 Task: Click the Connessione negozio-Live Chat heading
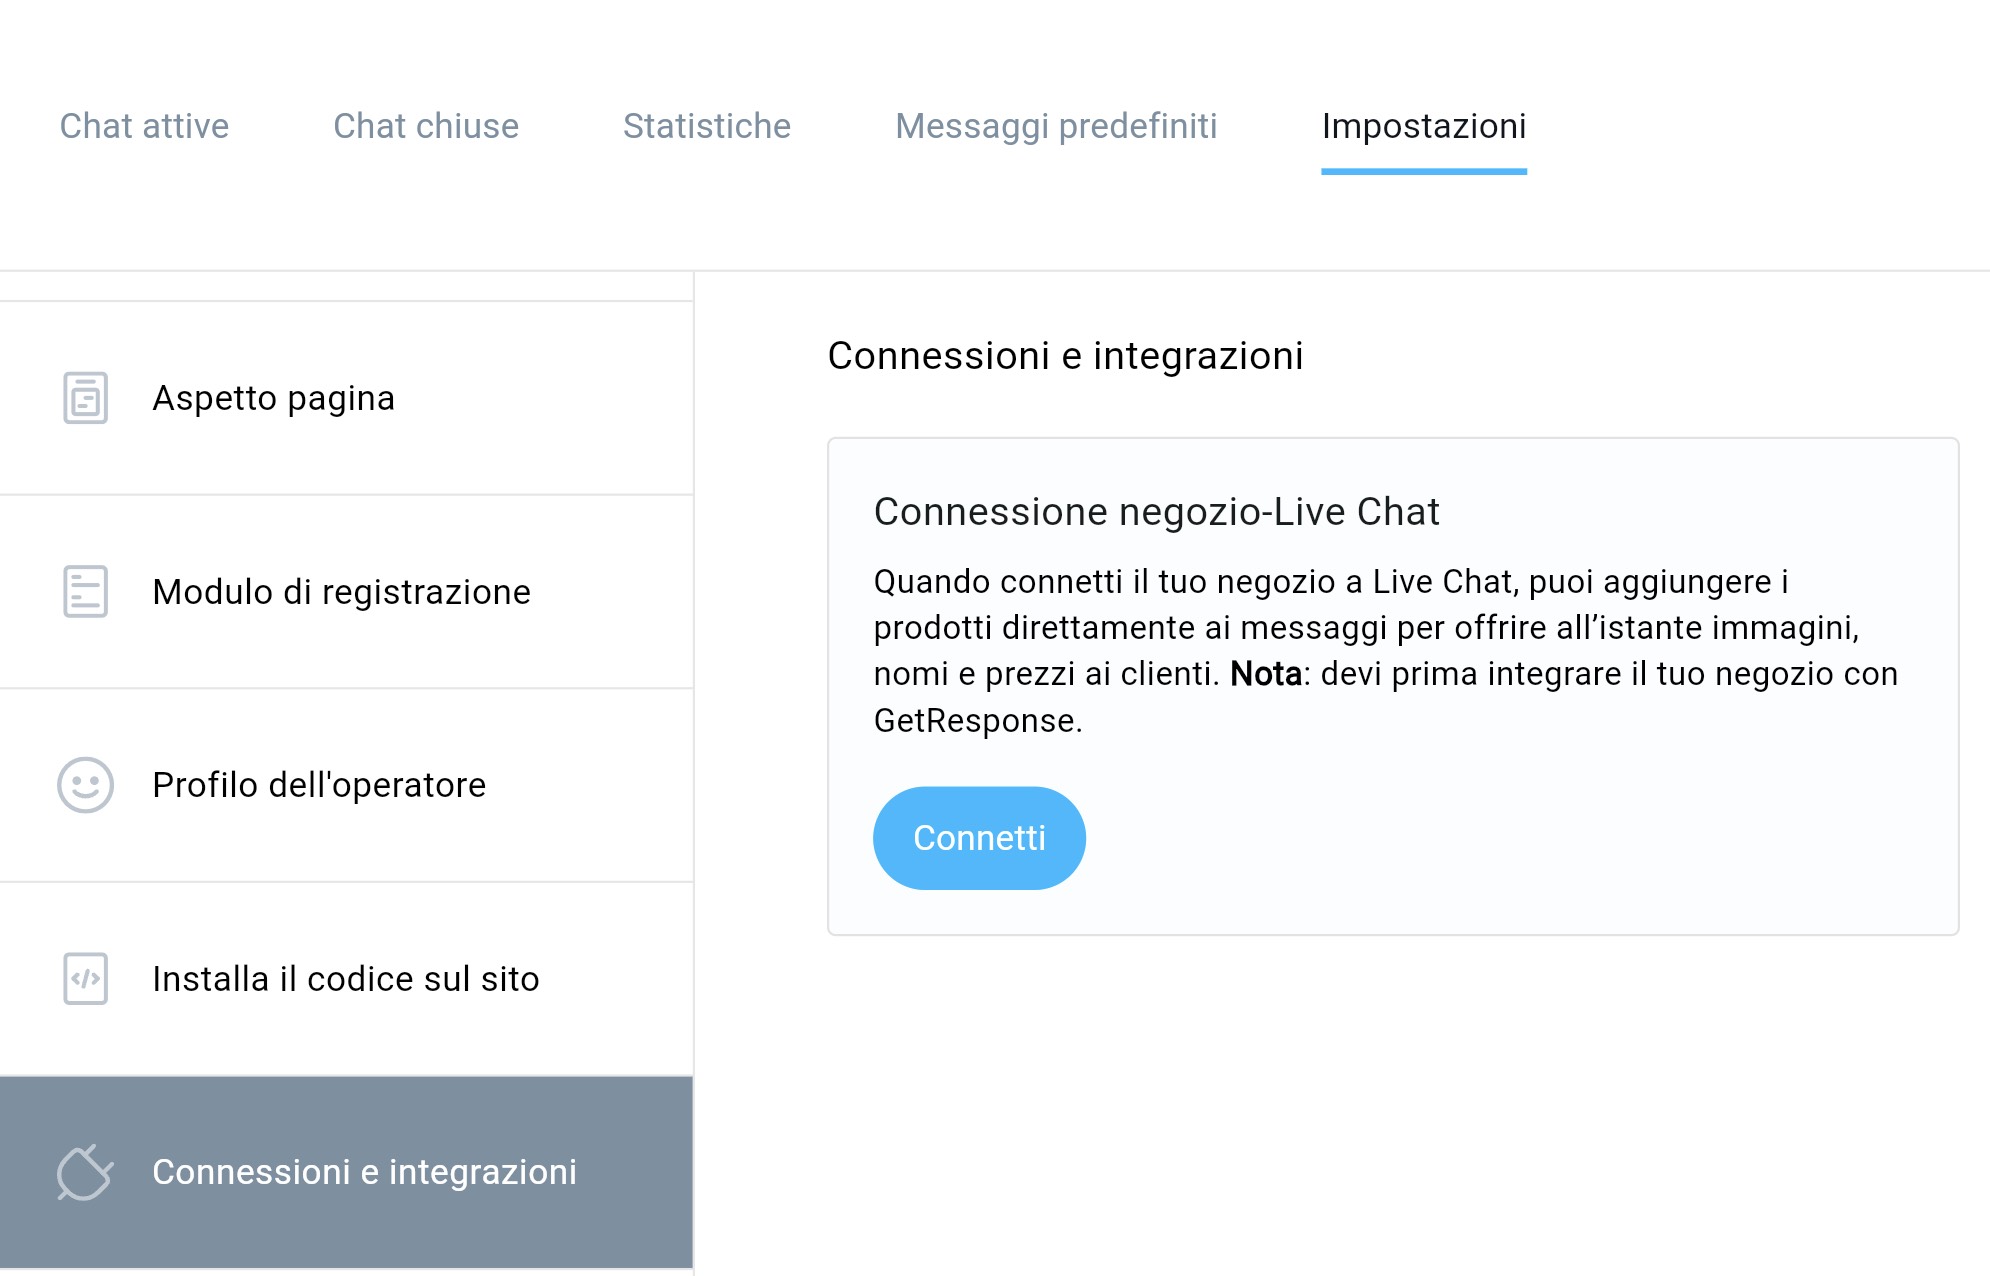click(x=1157, y=512)
